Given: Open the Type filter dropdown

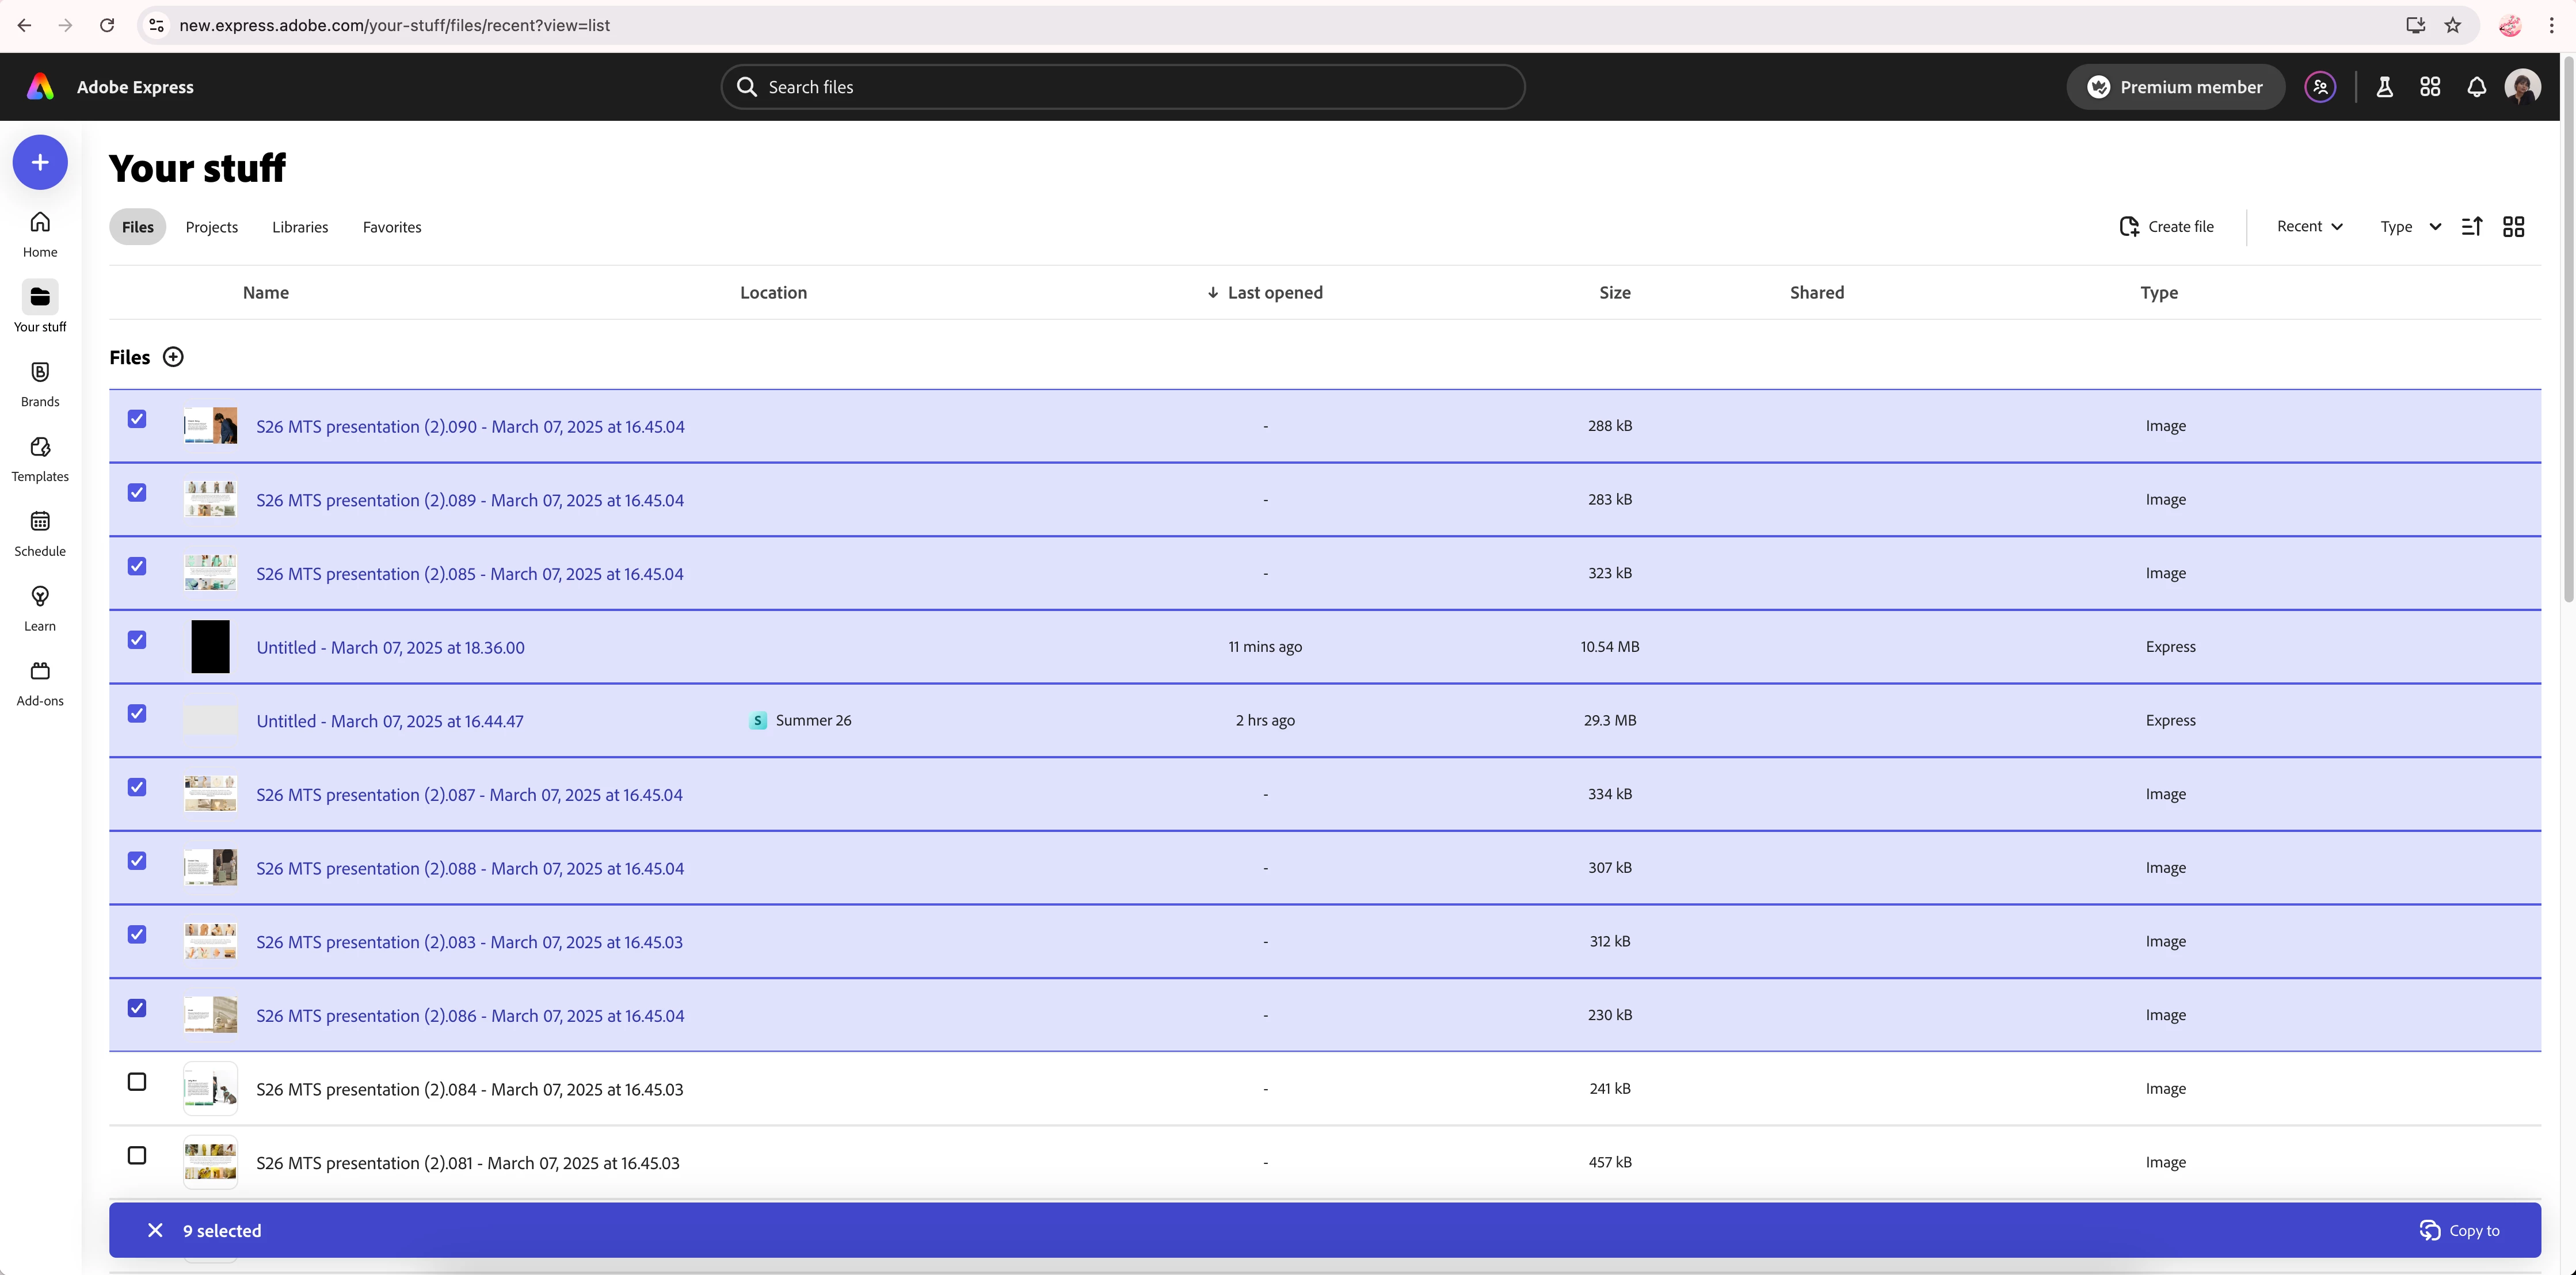Looking at the screenshot, I should click(x=2410, y=227).
